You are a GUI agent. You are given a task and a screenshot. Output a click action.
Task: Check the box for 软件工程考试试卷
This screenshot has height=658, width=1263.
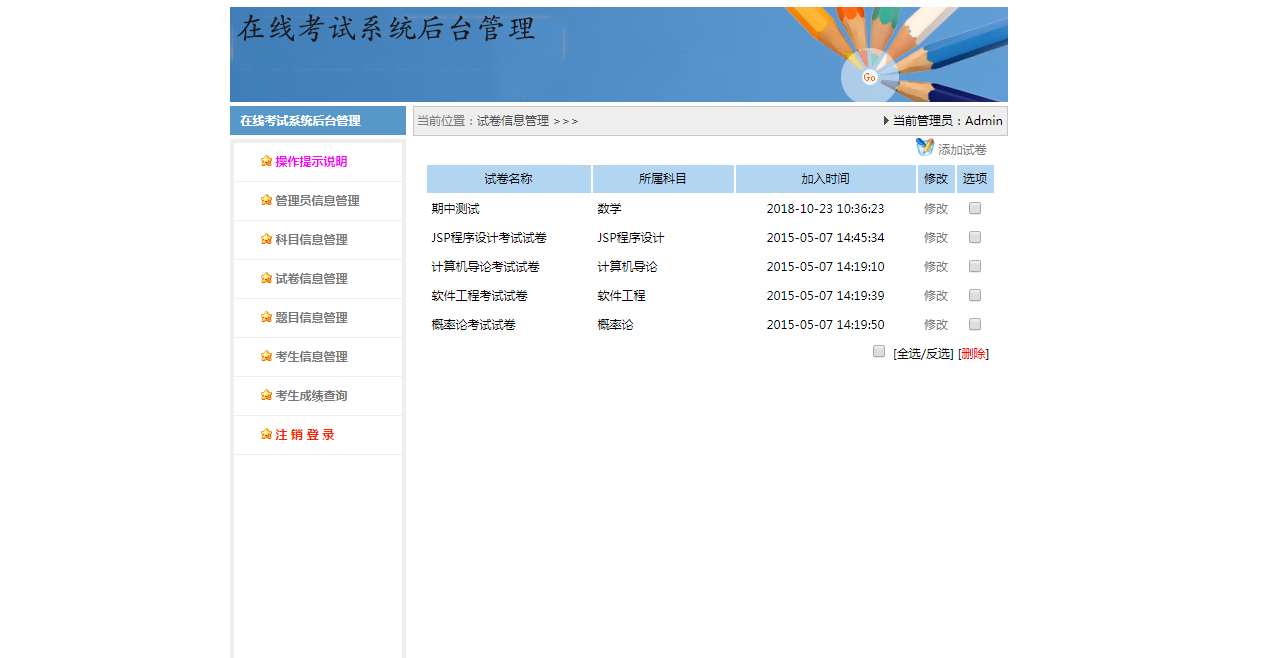click(975, 295)
